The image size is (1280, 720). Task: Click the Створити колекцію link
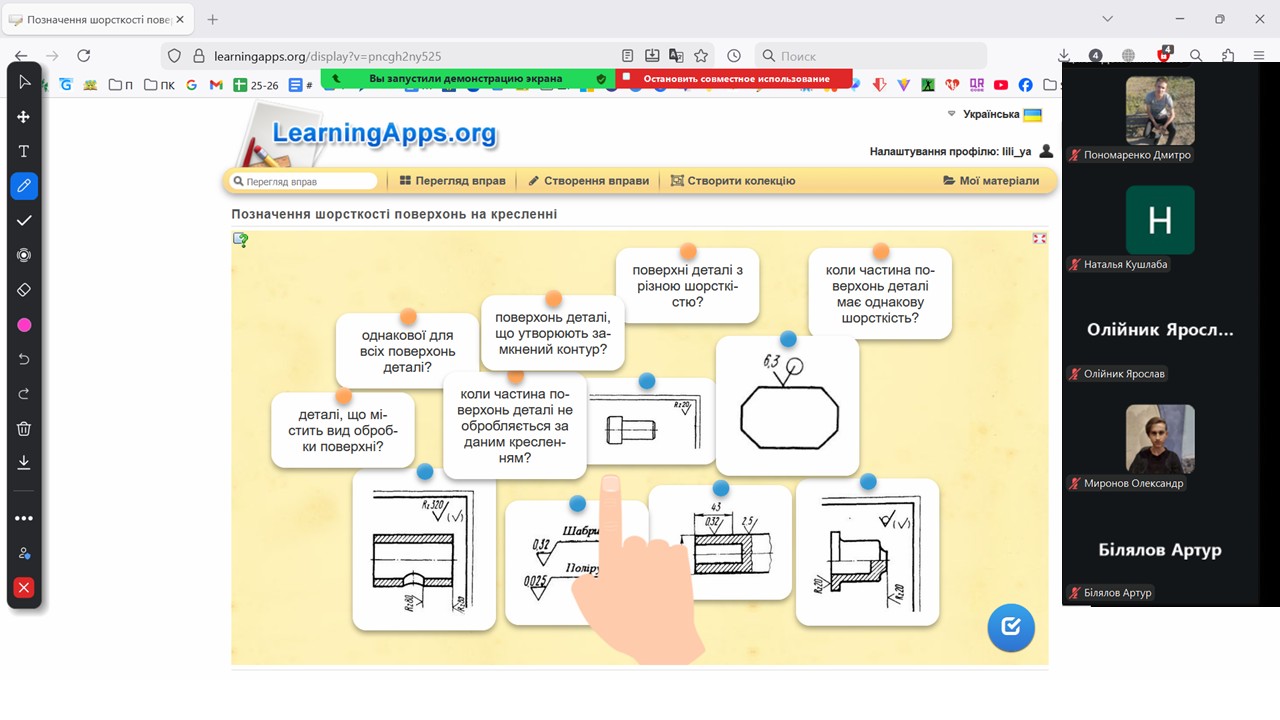point(733,181)
